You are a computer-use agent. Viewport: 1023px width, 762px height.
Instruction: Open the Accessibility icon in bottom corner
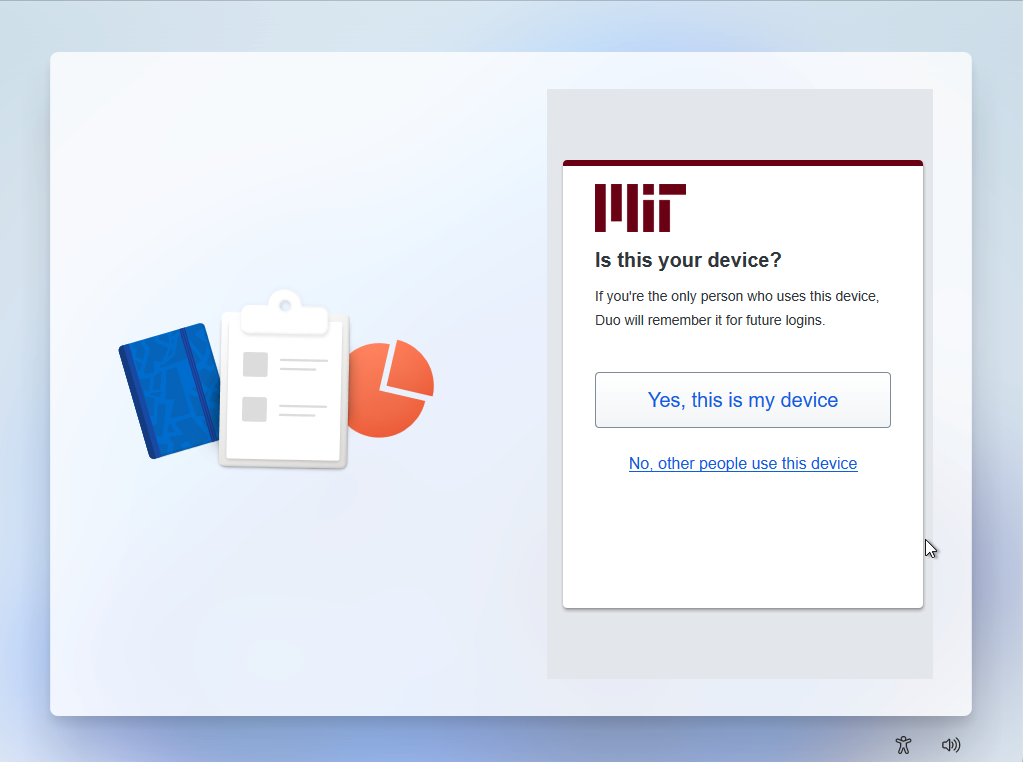pos(903,744)
